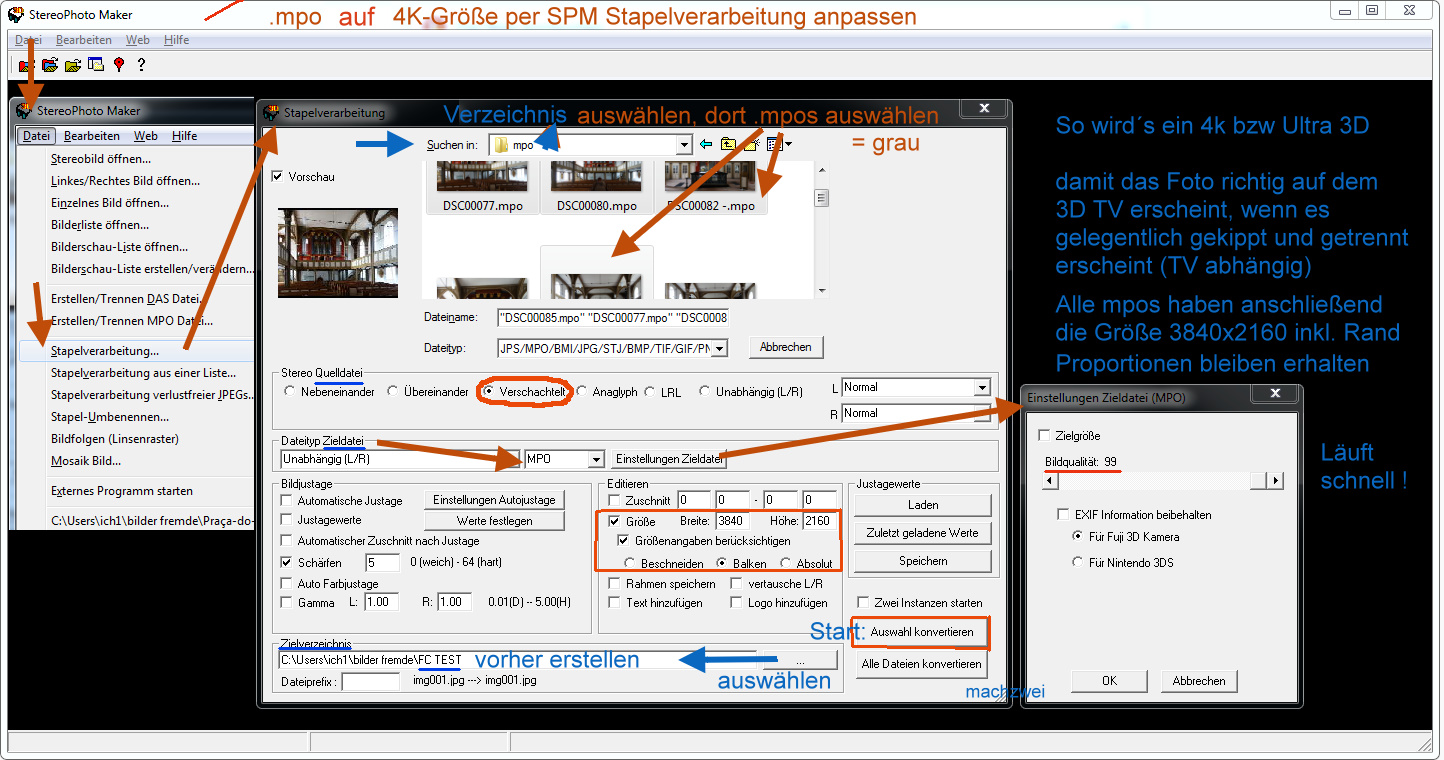Click Alle Dateien konvertieren
The height and width of the screenshot is (760, 1444).
[x=921, y=664]
